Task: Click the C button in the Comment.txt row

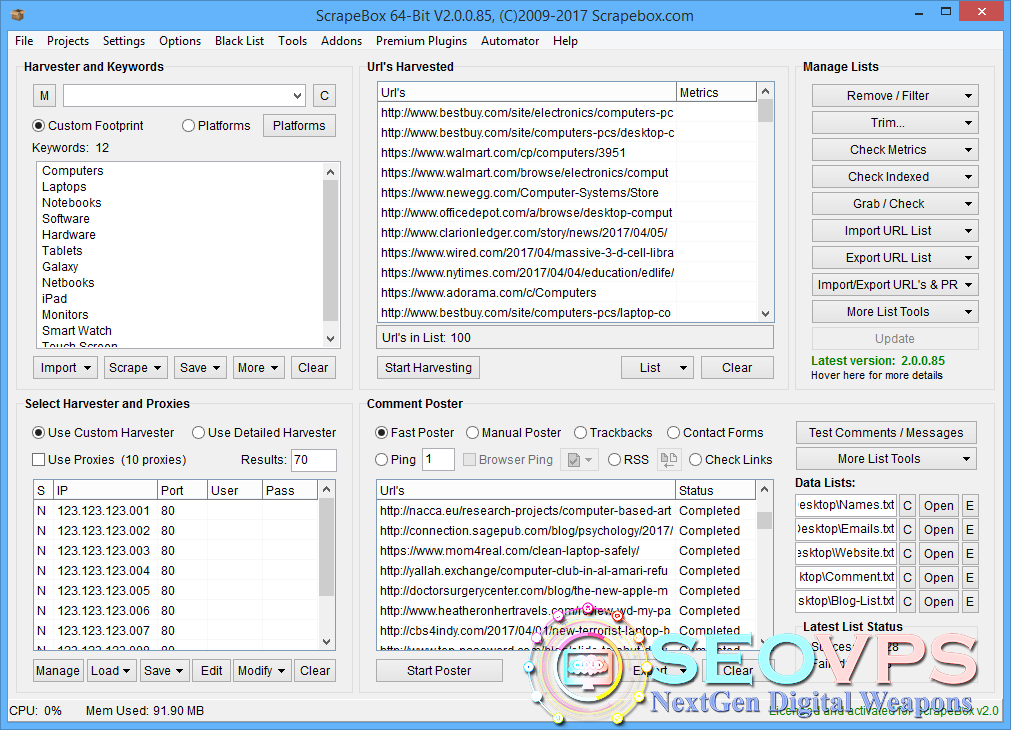Action: [907, 577]
